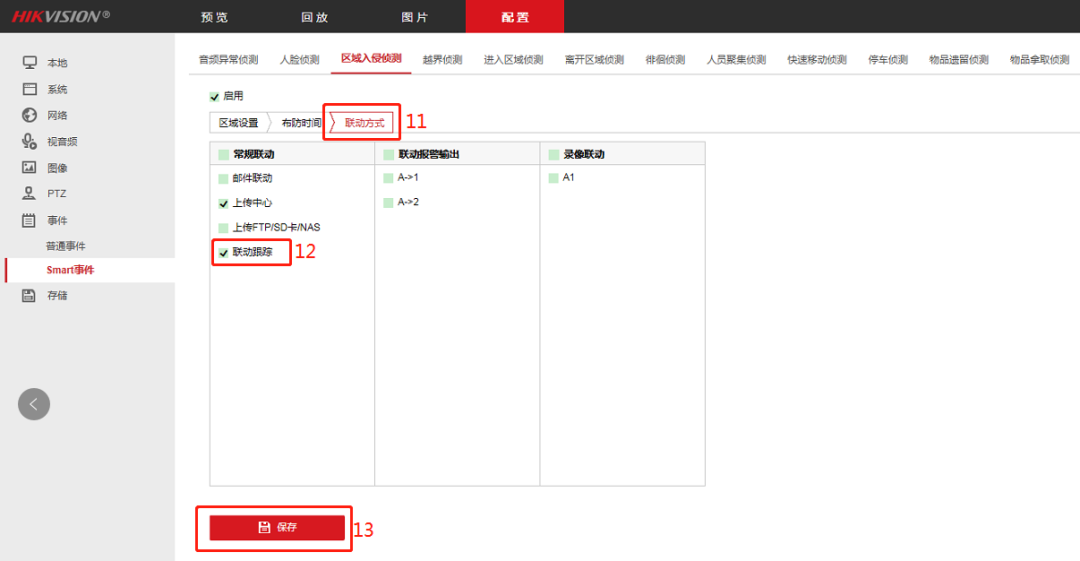The image size is (1080, 561).
Task: Open the 布防时间 sub-tab
Action: coord(301,123)
